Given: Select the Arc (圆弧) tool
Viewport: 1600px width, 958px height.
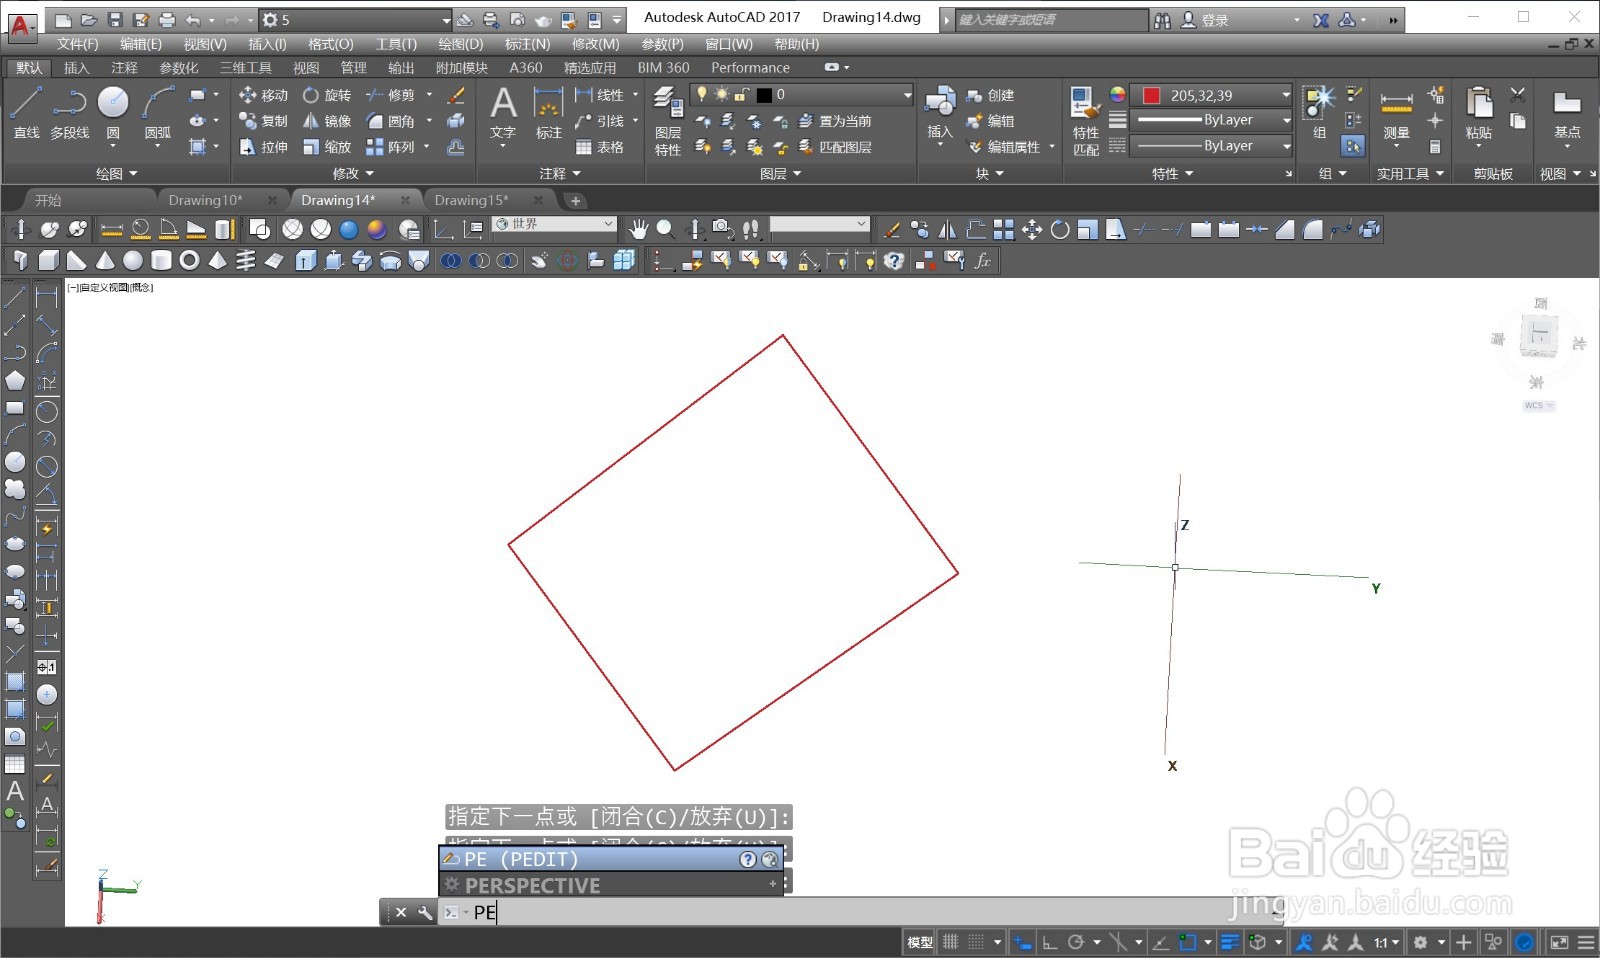Looking at the screenshot, I should point(157,112).
